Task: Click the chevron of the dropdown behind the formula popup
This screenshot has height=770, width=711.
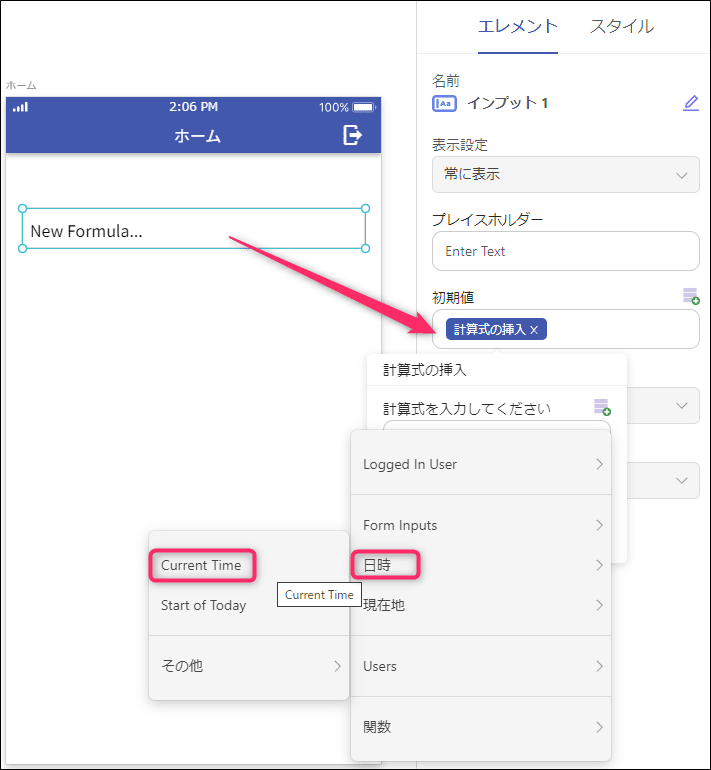Action: point(682,406)
